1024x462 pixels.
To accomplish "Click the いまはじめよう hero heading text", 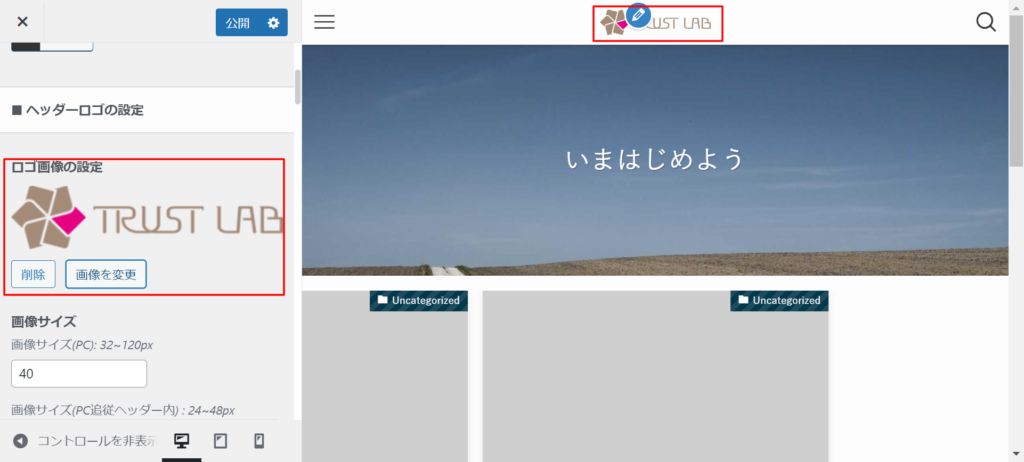I will click(656, 159).
